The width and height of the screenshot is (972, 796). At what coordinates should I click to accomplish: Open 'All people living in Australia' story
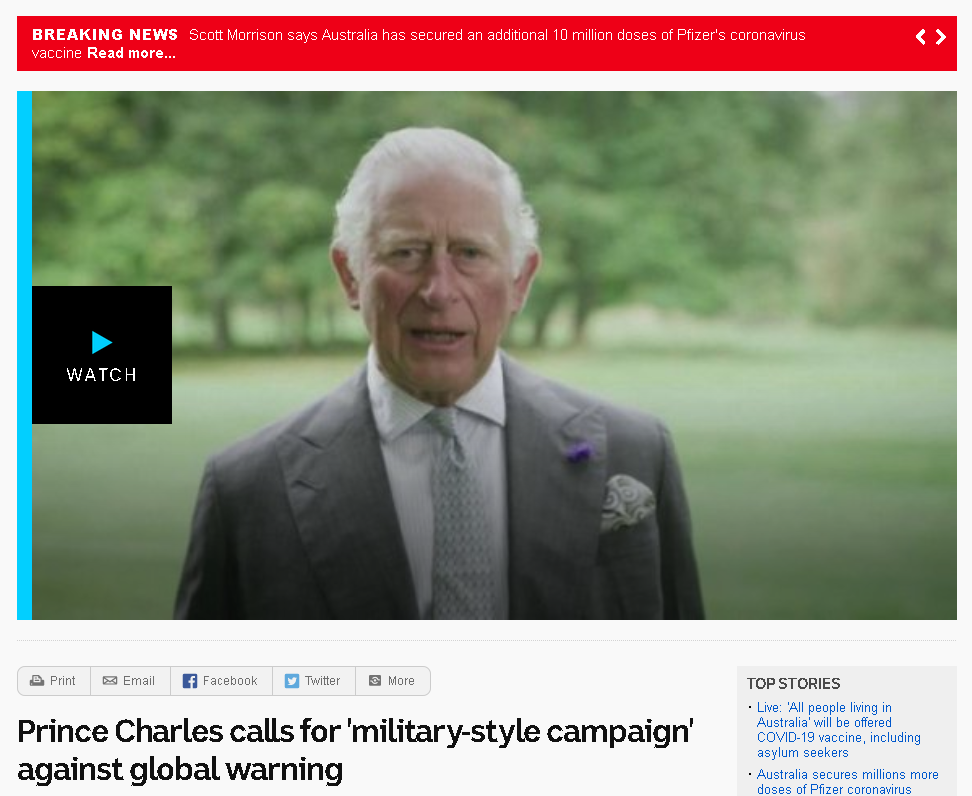click(x=838, y=730)
